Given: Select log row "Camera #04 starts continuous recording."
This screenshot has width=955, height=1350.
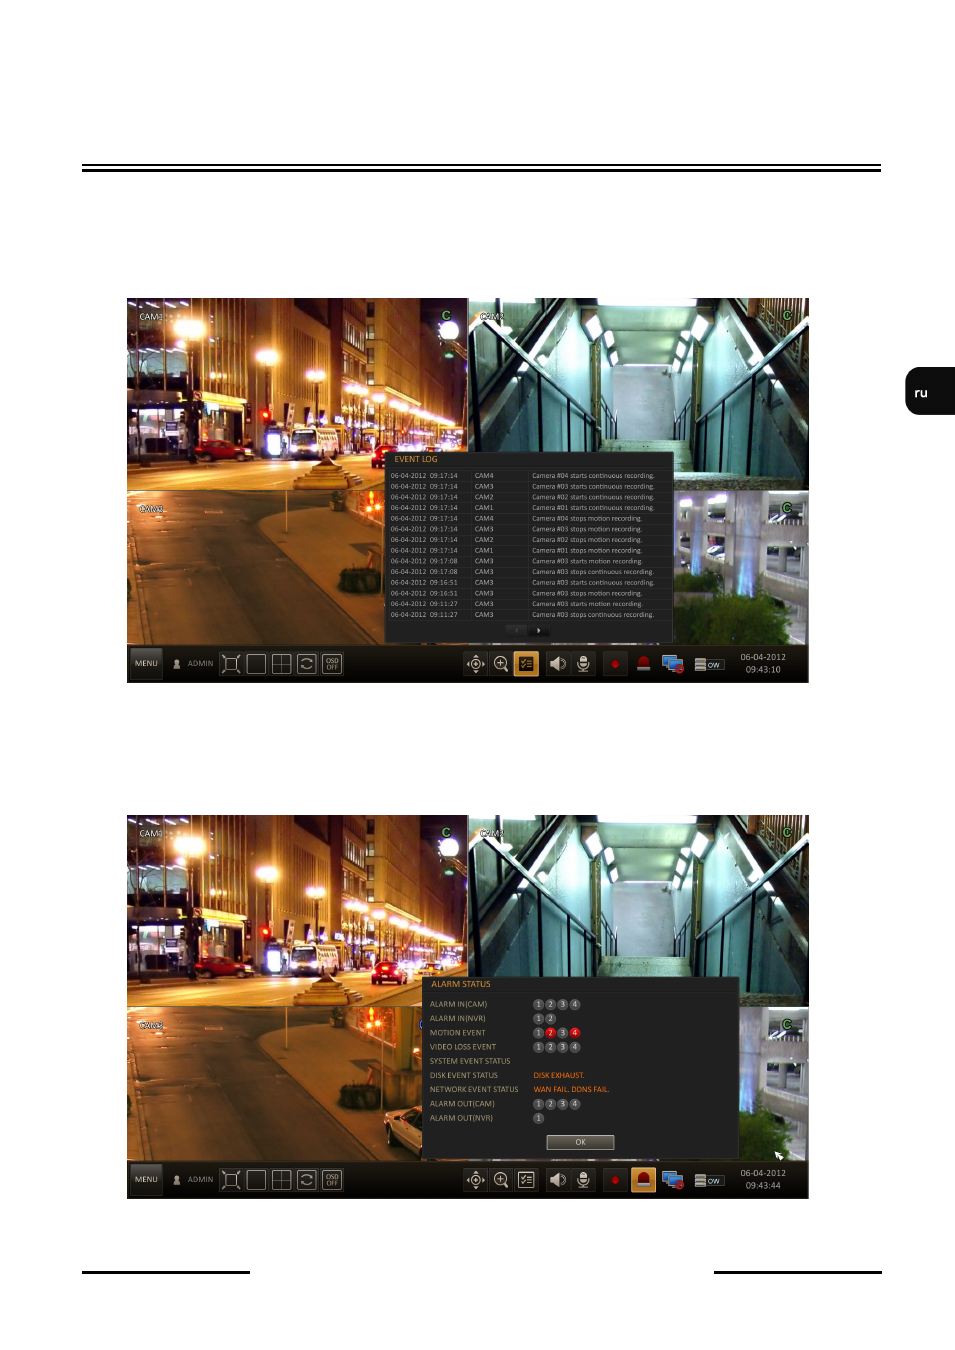Looking at the screenshot, I should 529,476.
